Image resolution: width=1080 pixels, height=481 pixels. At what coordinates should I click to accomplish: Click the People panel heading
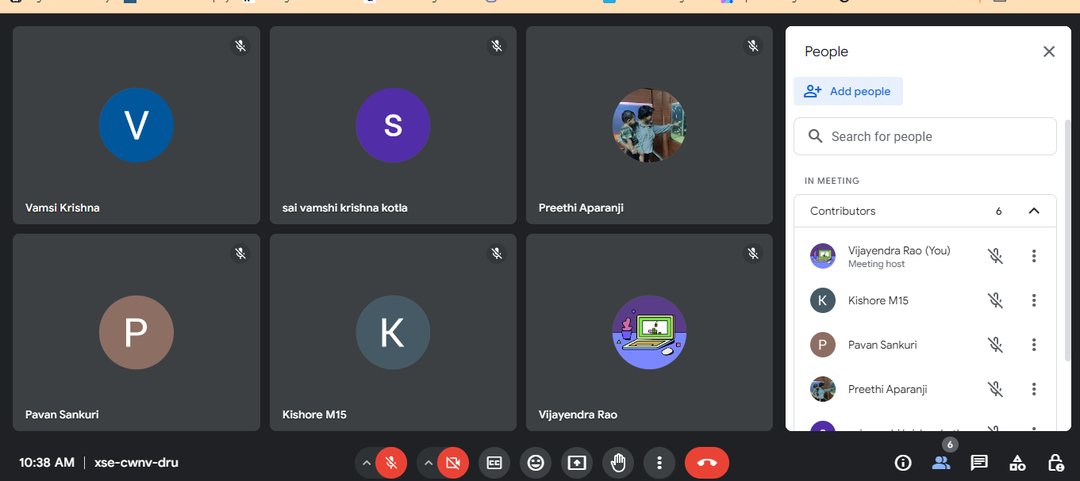tap(826, 52)
